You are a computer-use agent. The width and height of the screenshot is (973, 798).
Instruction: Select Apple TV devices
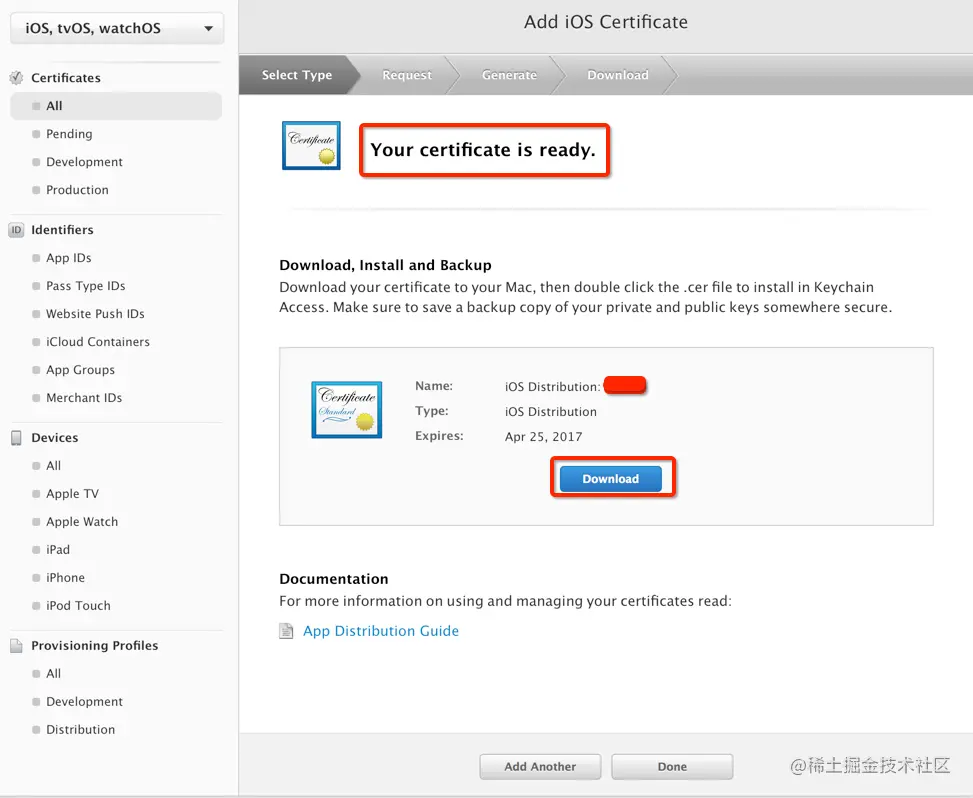point(72,494)
